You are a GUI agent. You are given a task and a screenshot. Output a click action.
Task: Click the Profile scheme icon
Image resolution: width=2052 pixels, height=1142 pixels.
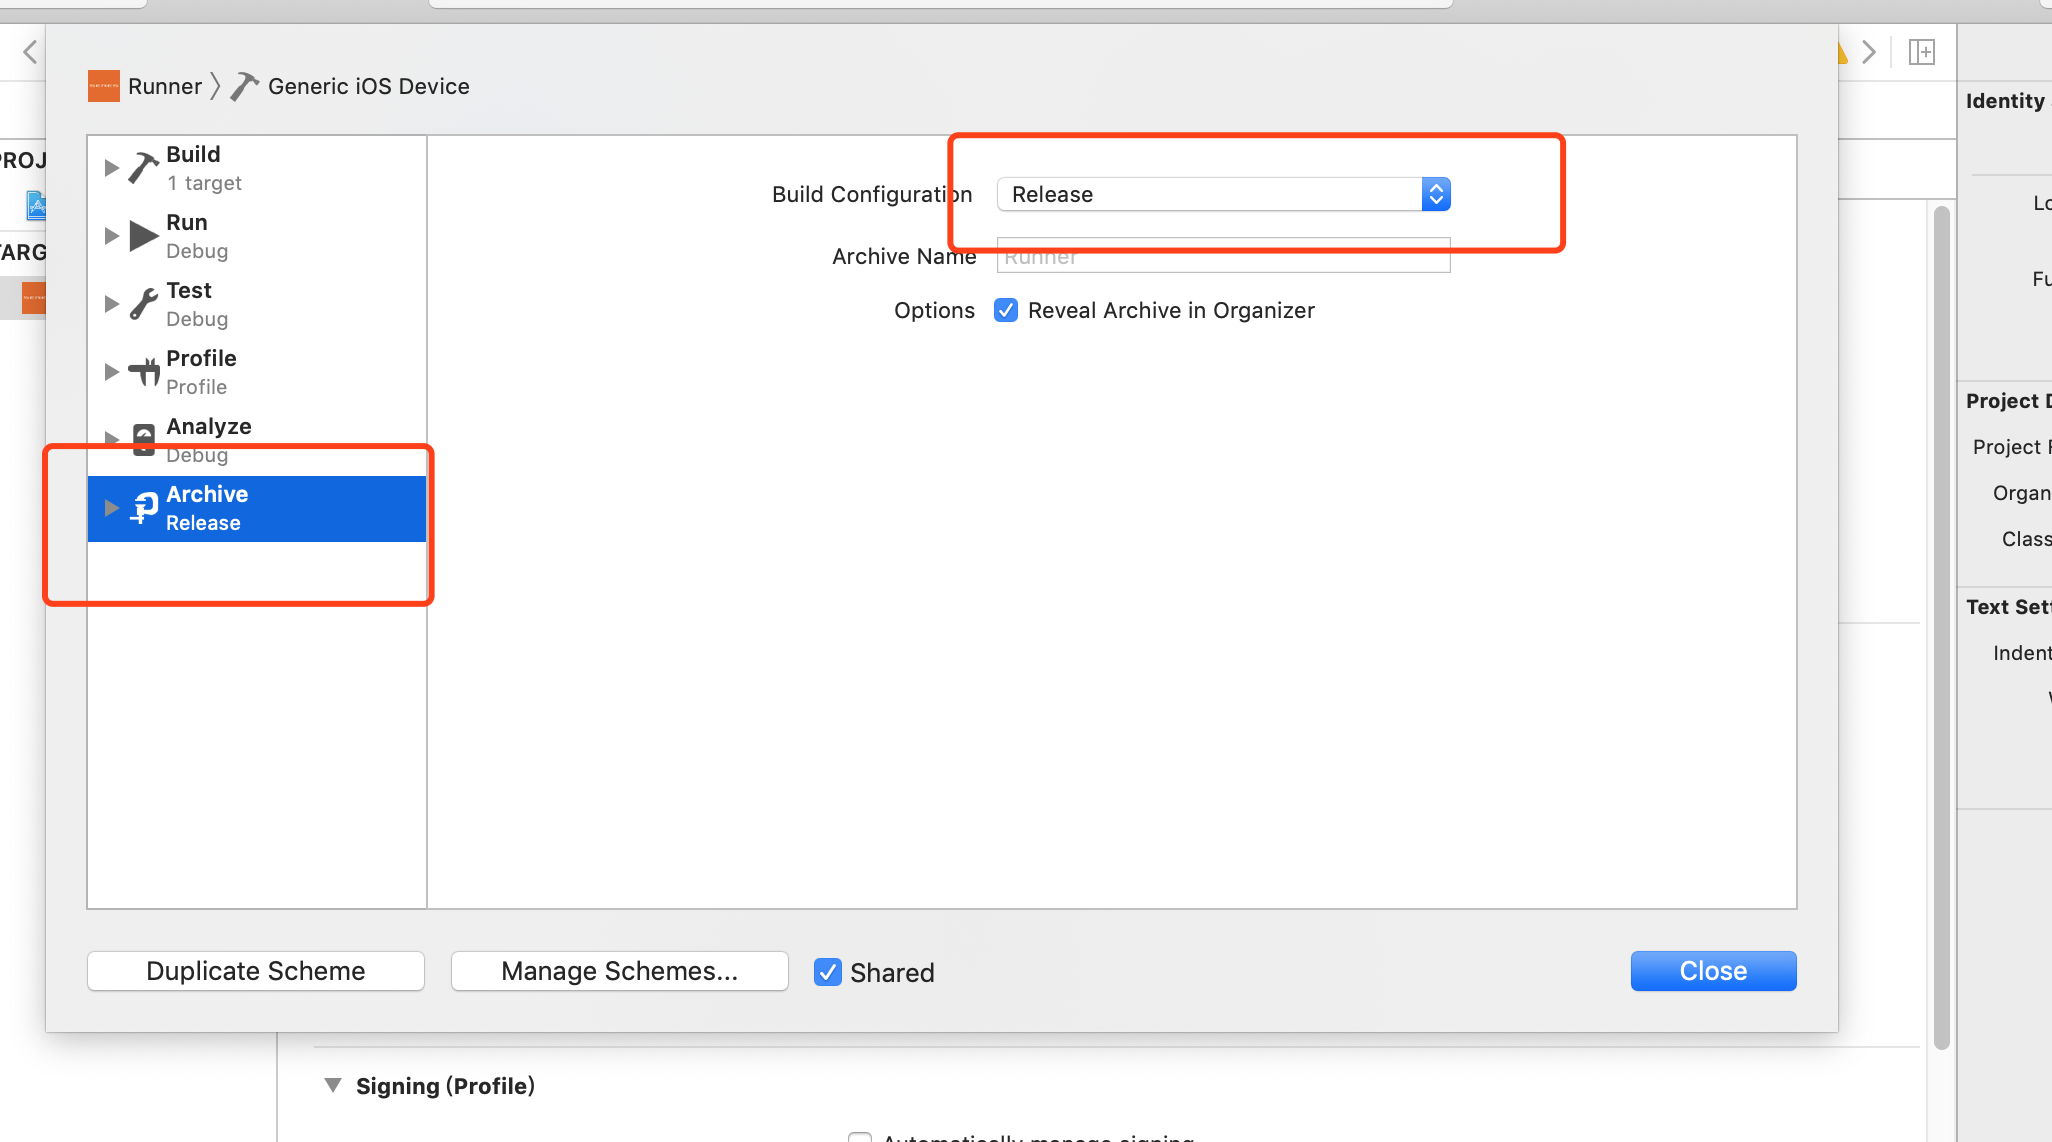point(143,370)
